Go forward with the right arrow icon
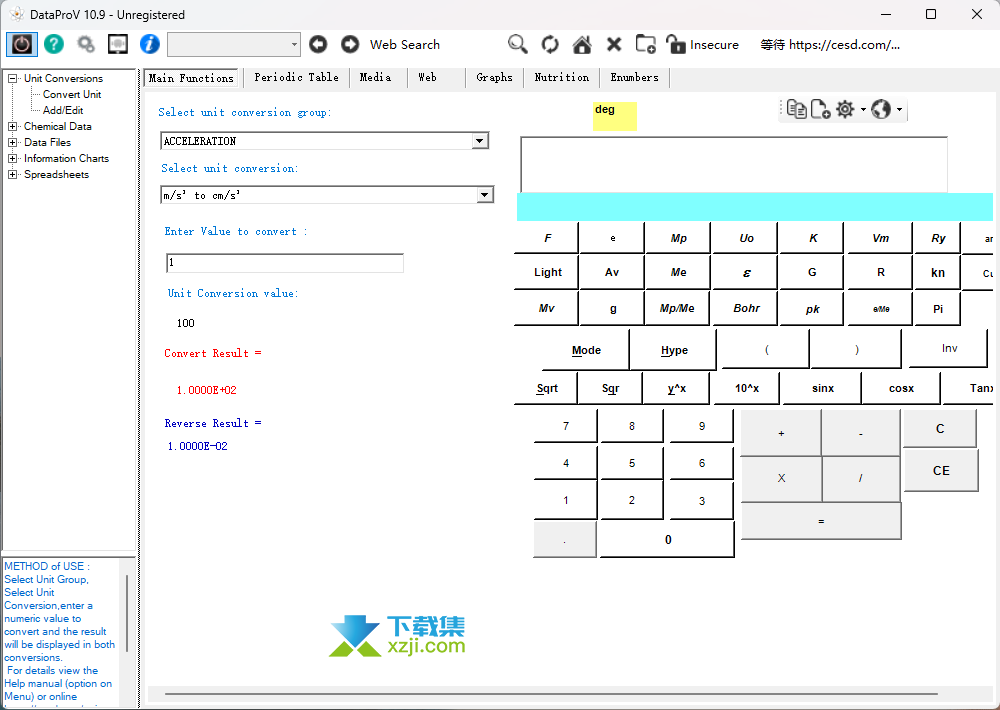This screenshot has width=1000, height=710. tap(350, 44)
